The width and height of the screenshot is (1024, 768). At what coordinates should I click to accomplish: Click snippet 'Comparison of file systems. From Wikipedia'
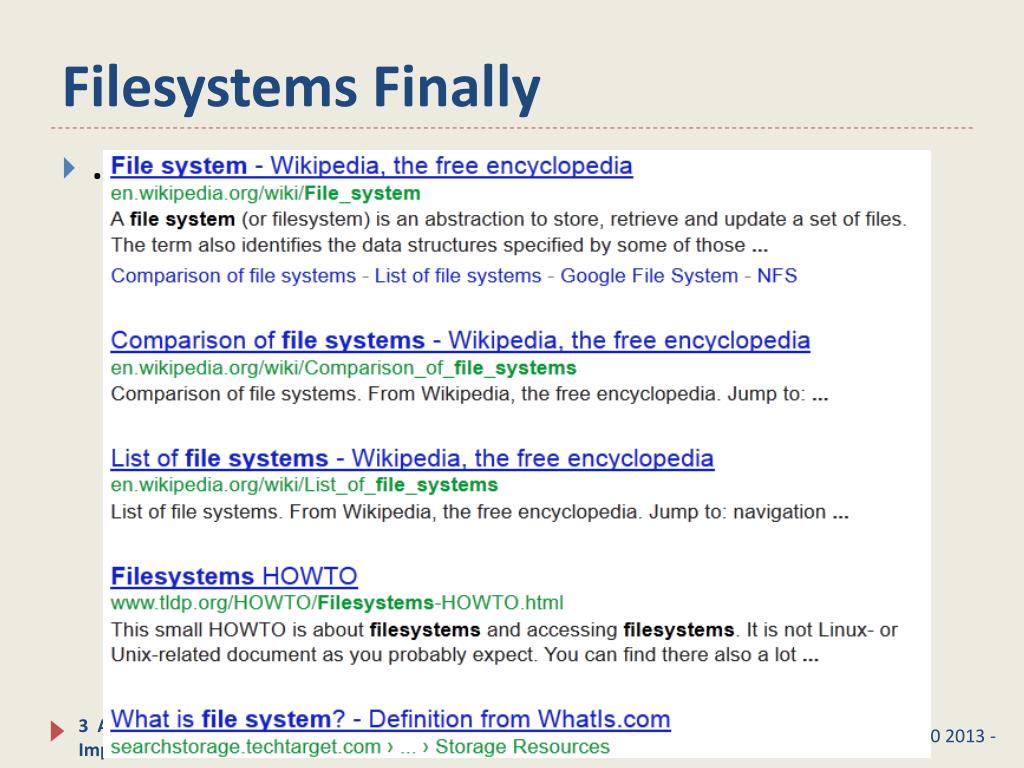pyautogui.click(x=470, y=394)
